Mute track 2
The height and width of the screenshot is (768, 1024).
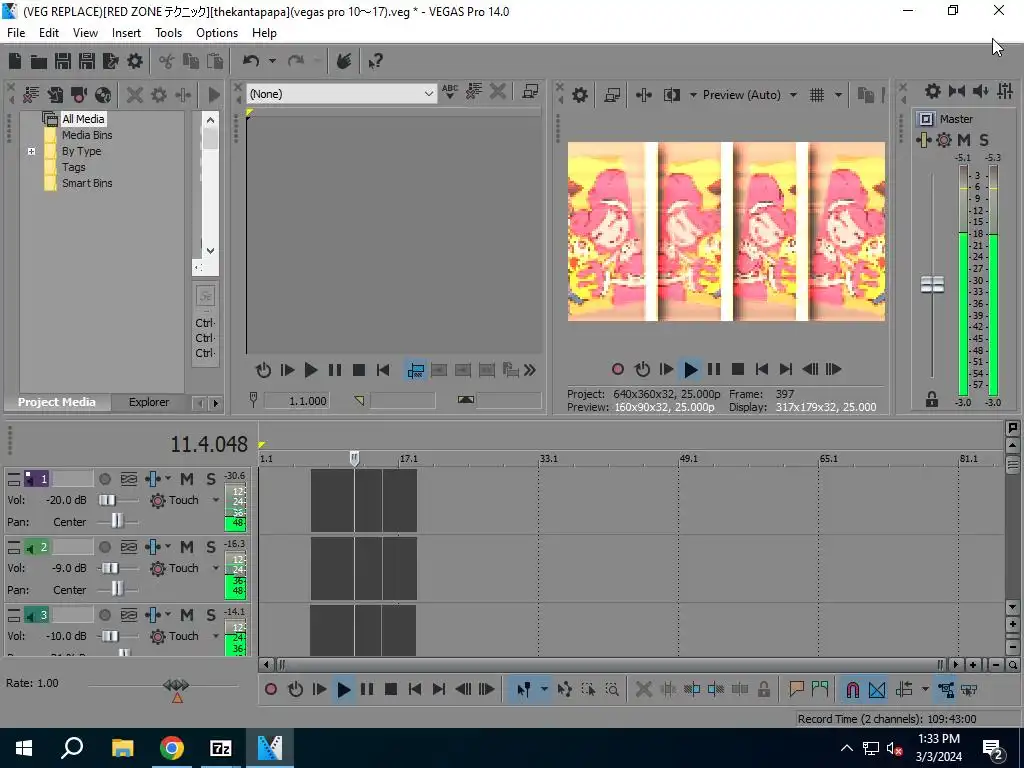pos(187,547)
